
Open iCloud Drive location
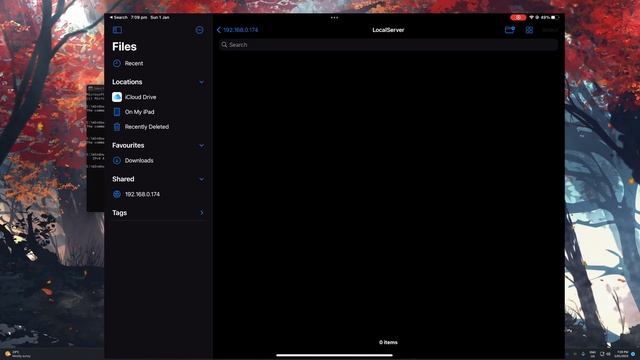134,97
